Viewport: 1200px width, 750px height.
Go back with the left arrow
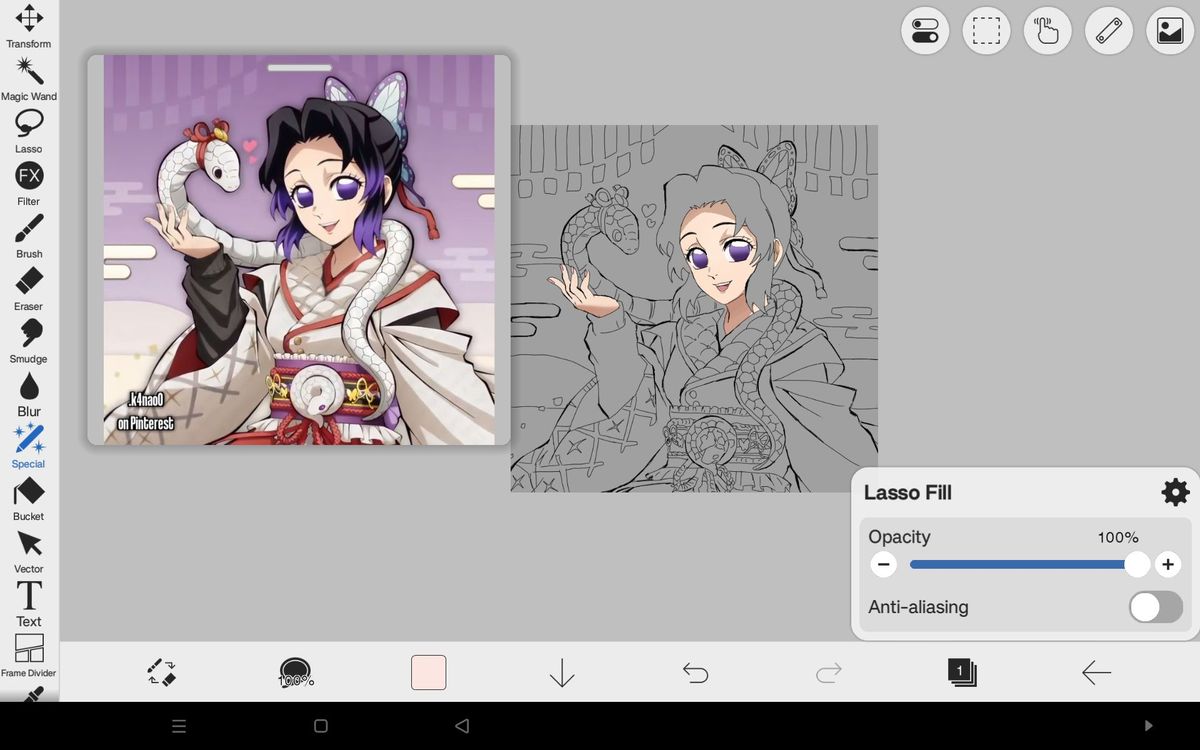[x=1096, y=673]
